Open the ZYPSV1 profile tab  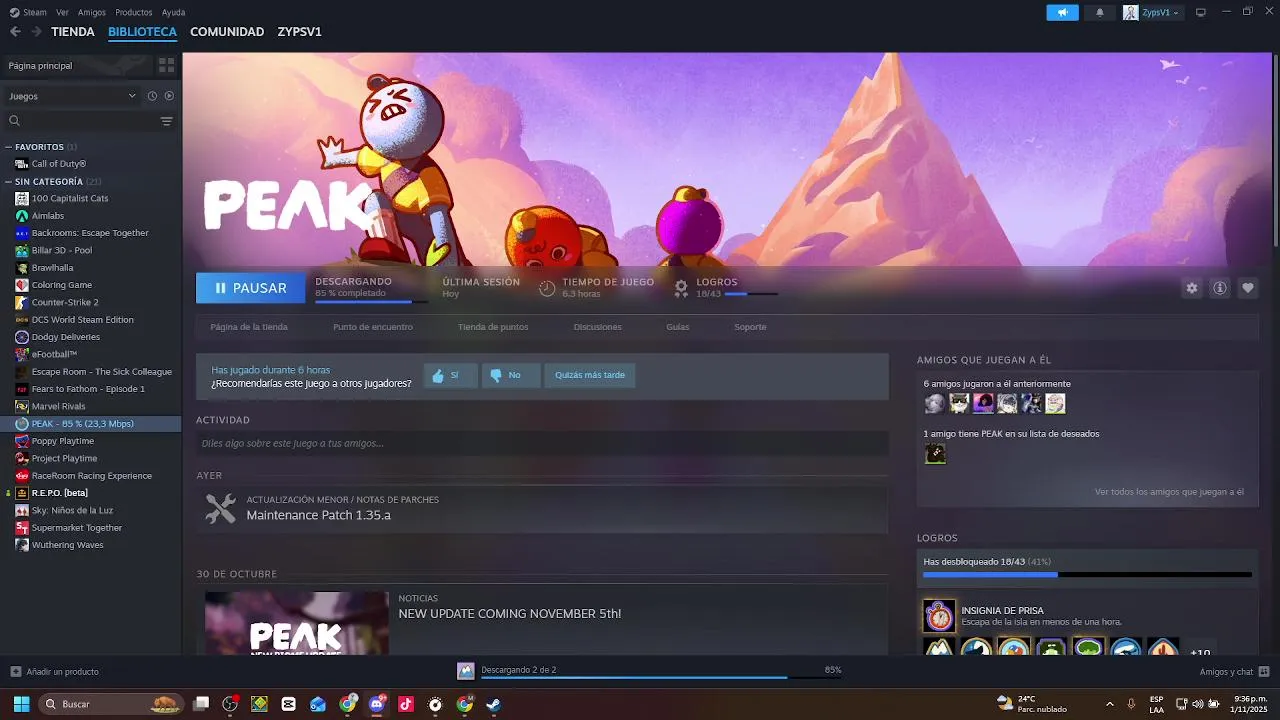click(300, 32)
